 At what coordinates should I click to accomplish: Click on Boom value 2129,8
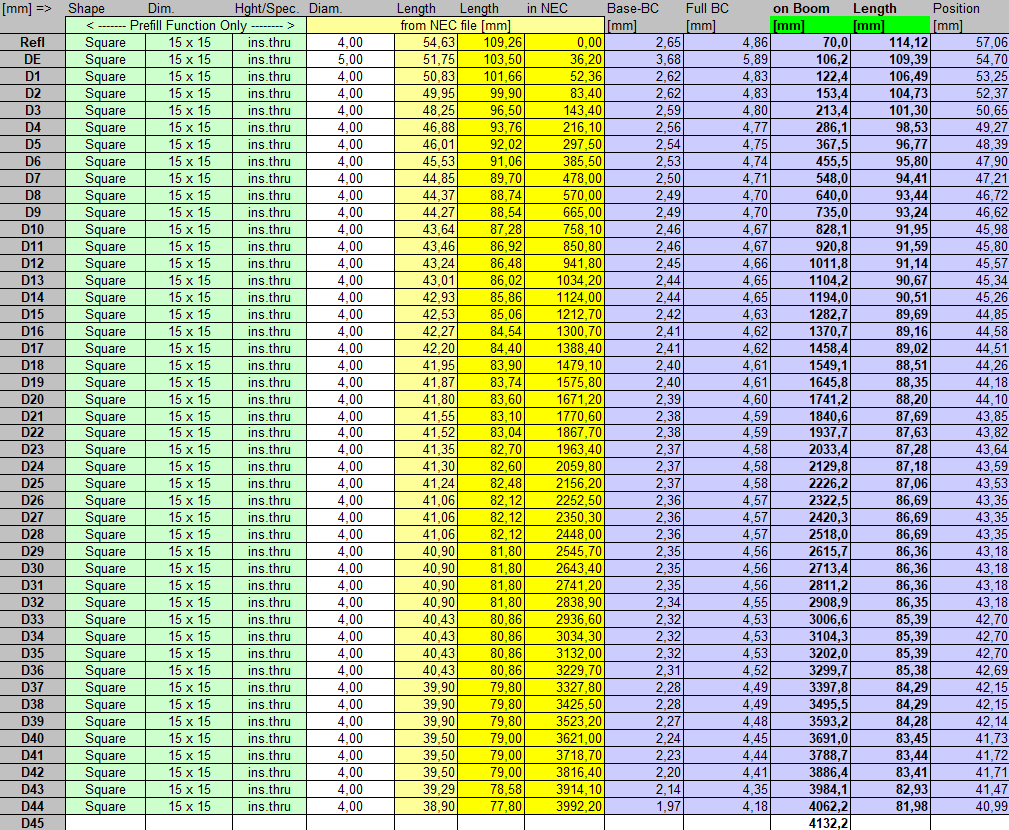pos(811,466)
